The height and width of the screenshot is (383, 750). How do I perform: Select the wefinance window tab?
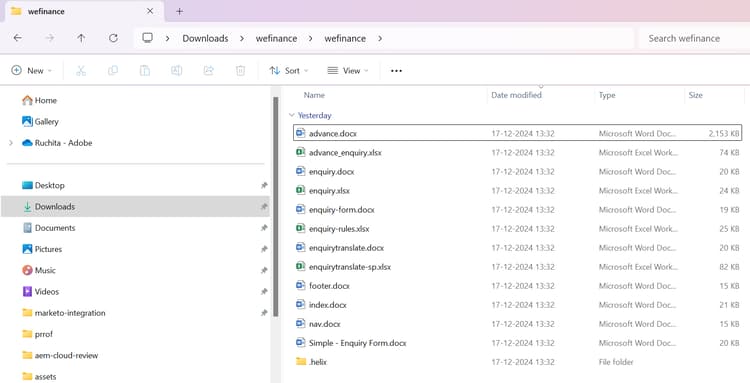[x=84, y=11]
